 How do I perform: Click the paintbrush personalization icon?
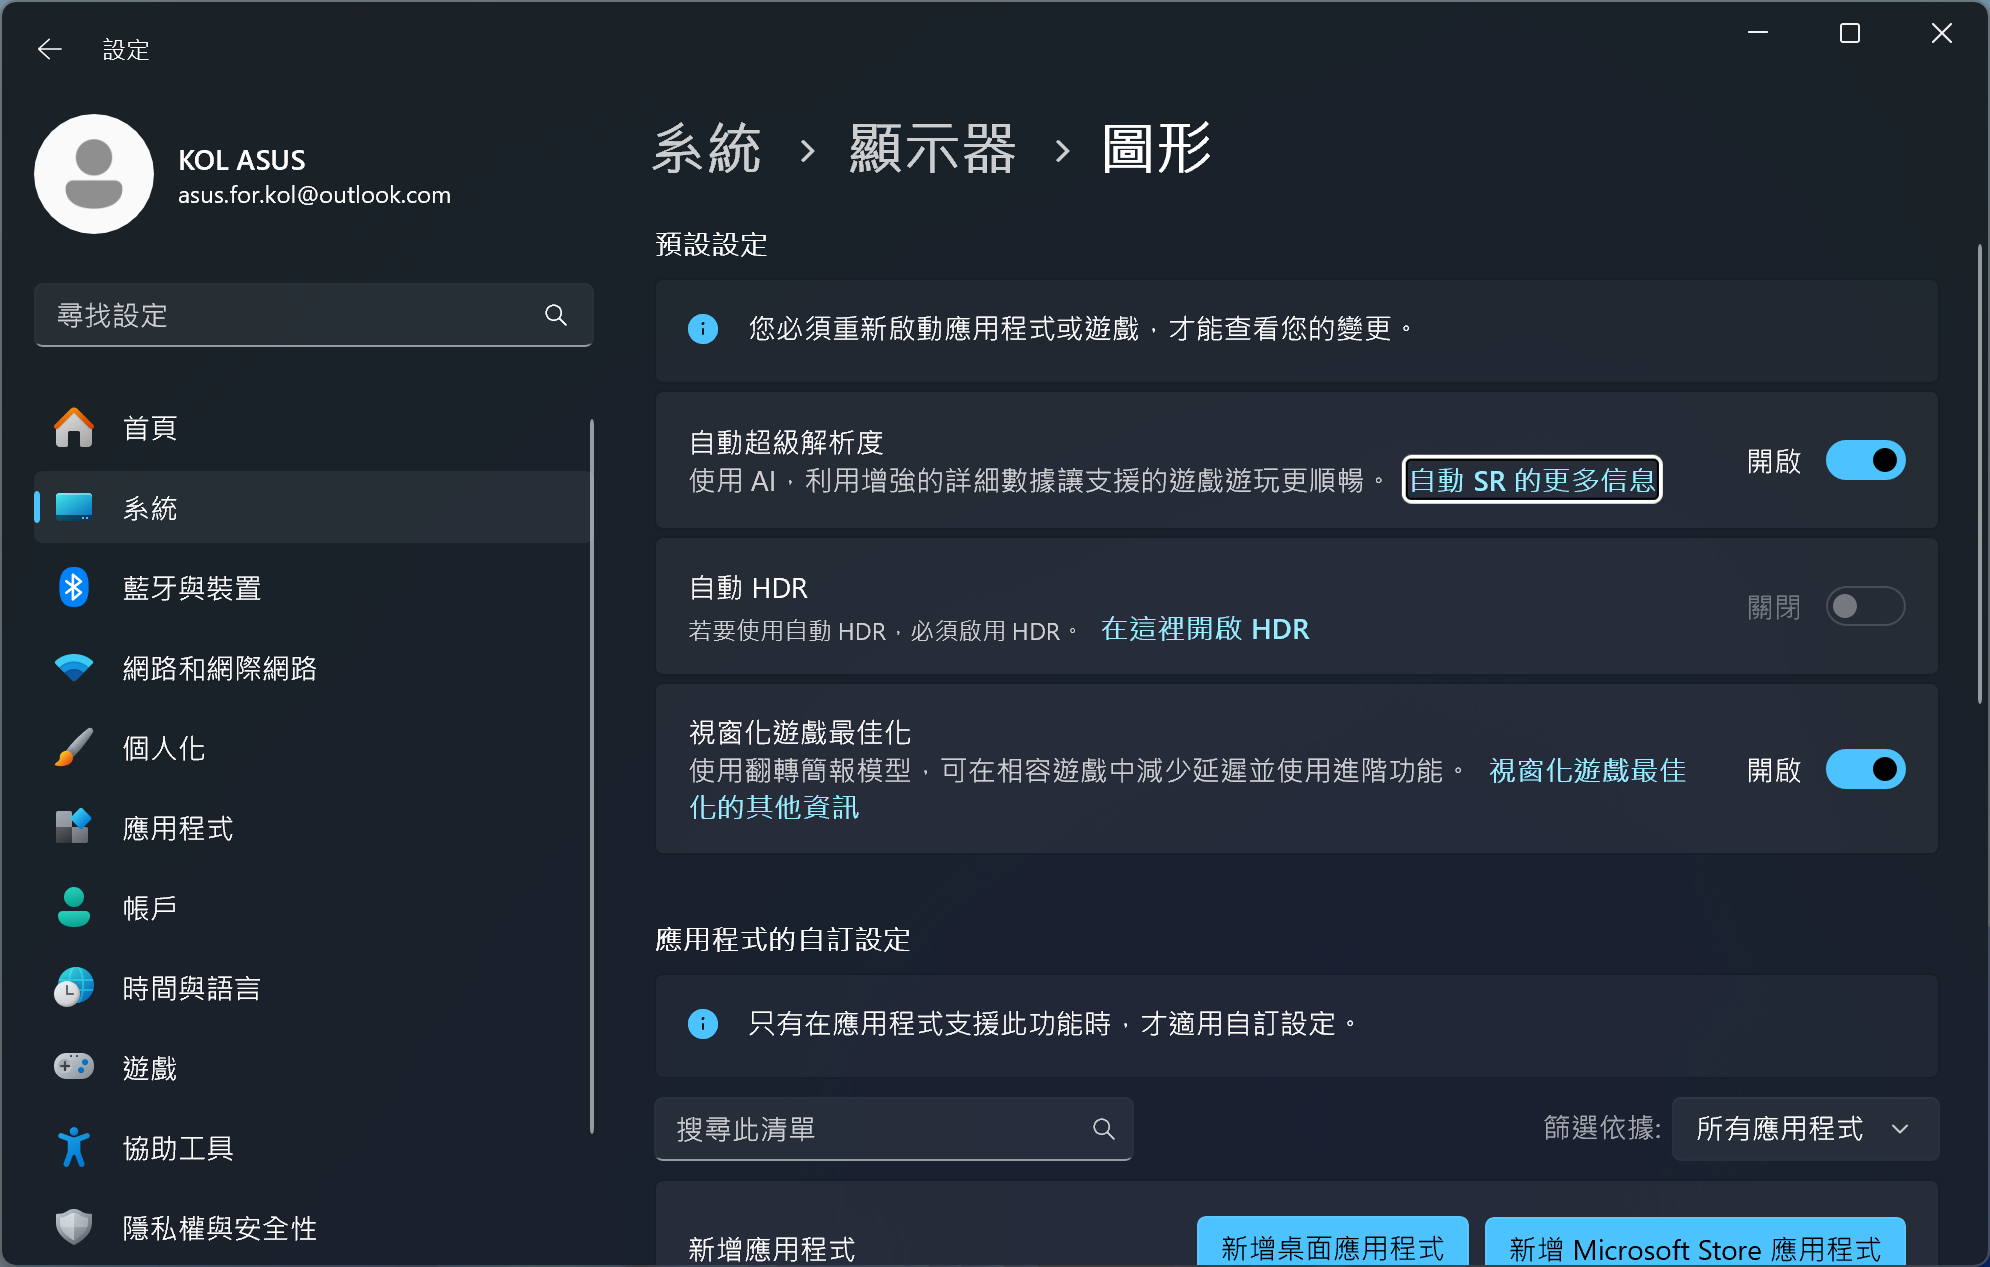coord(74,748)
